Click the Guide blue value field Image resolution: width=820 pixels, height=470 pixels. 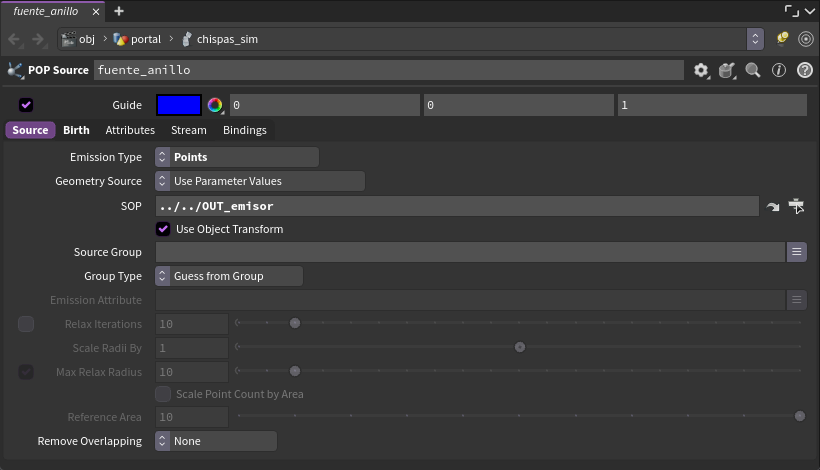712,105
